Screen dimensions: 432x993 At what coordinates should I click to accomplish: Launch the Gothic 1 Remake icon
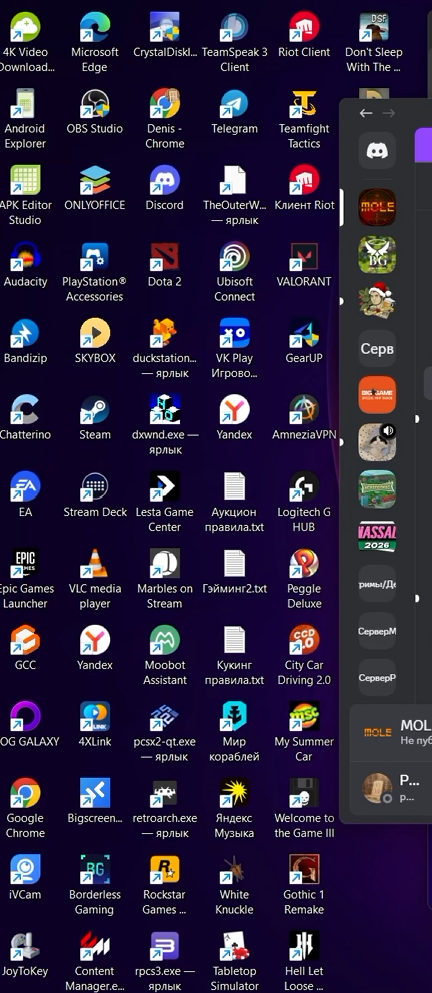(304, 871)
